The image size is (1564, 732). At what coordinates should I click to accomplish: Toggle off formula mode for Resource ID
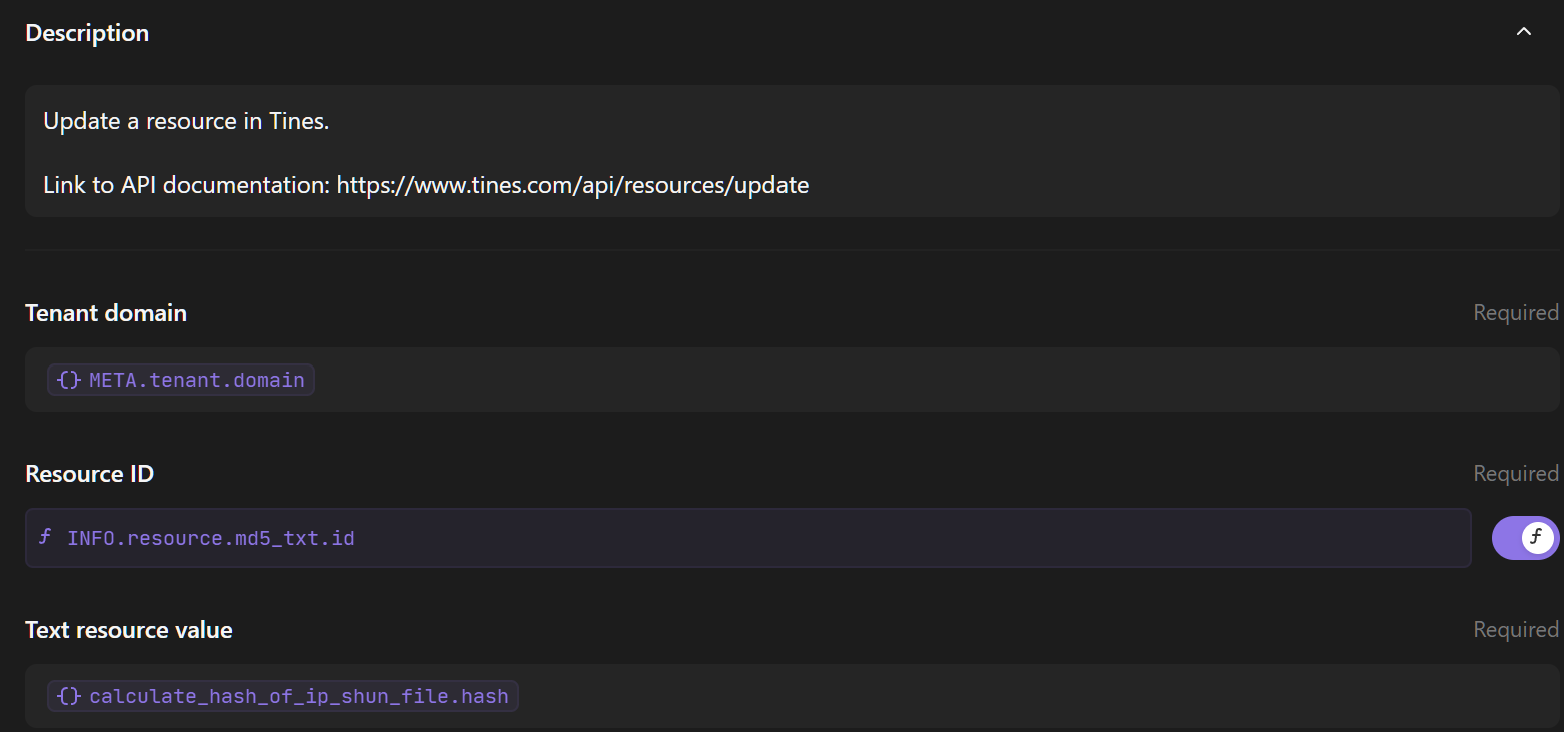pos(1524,538)
